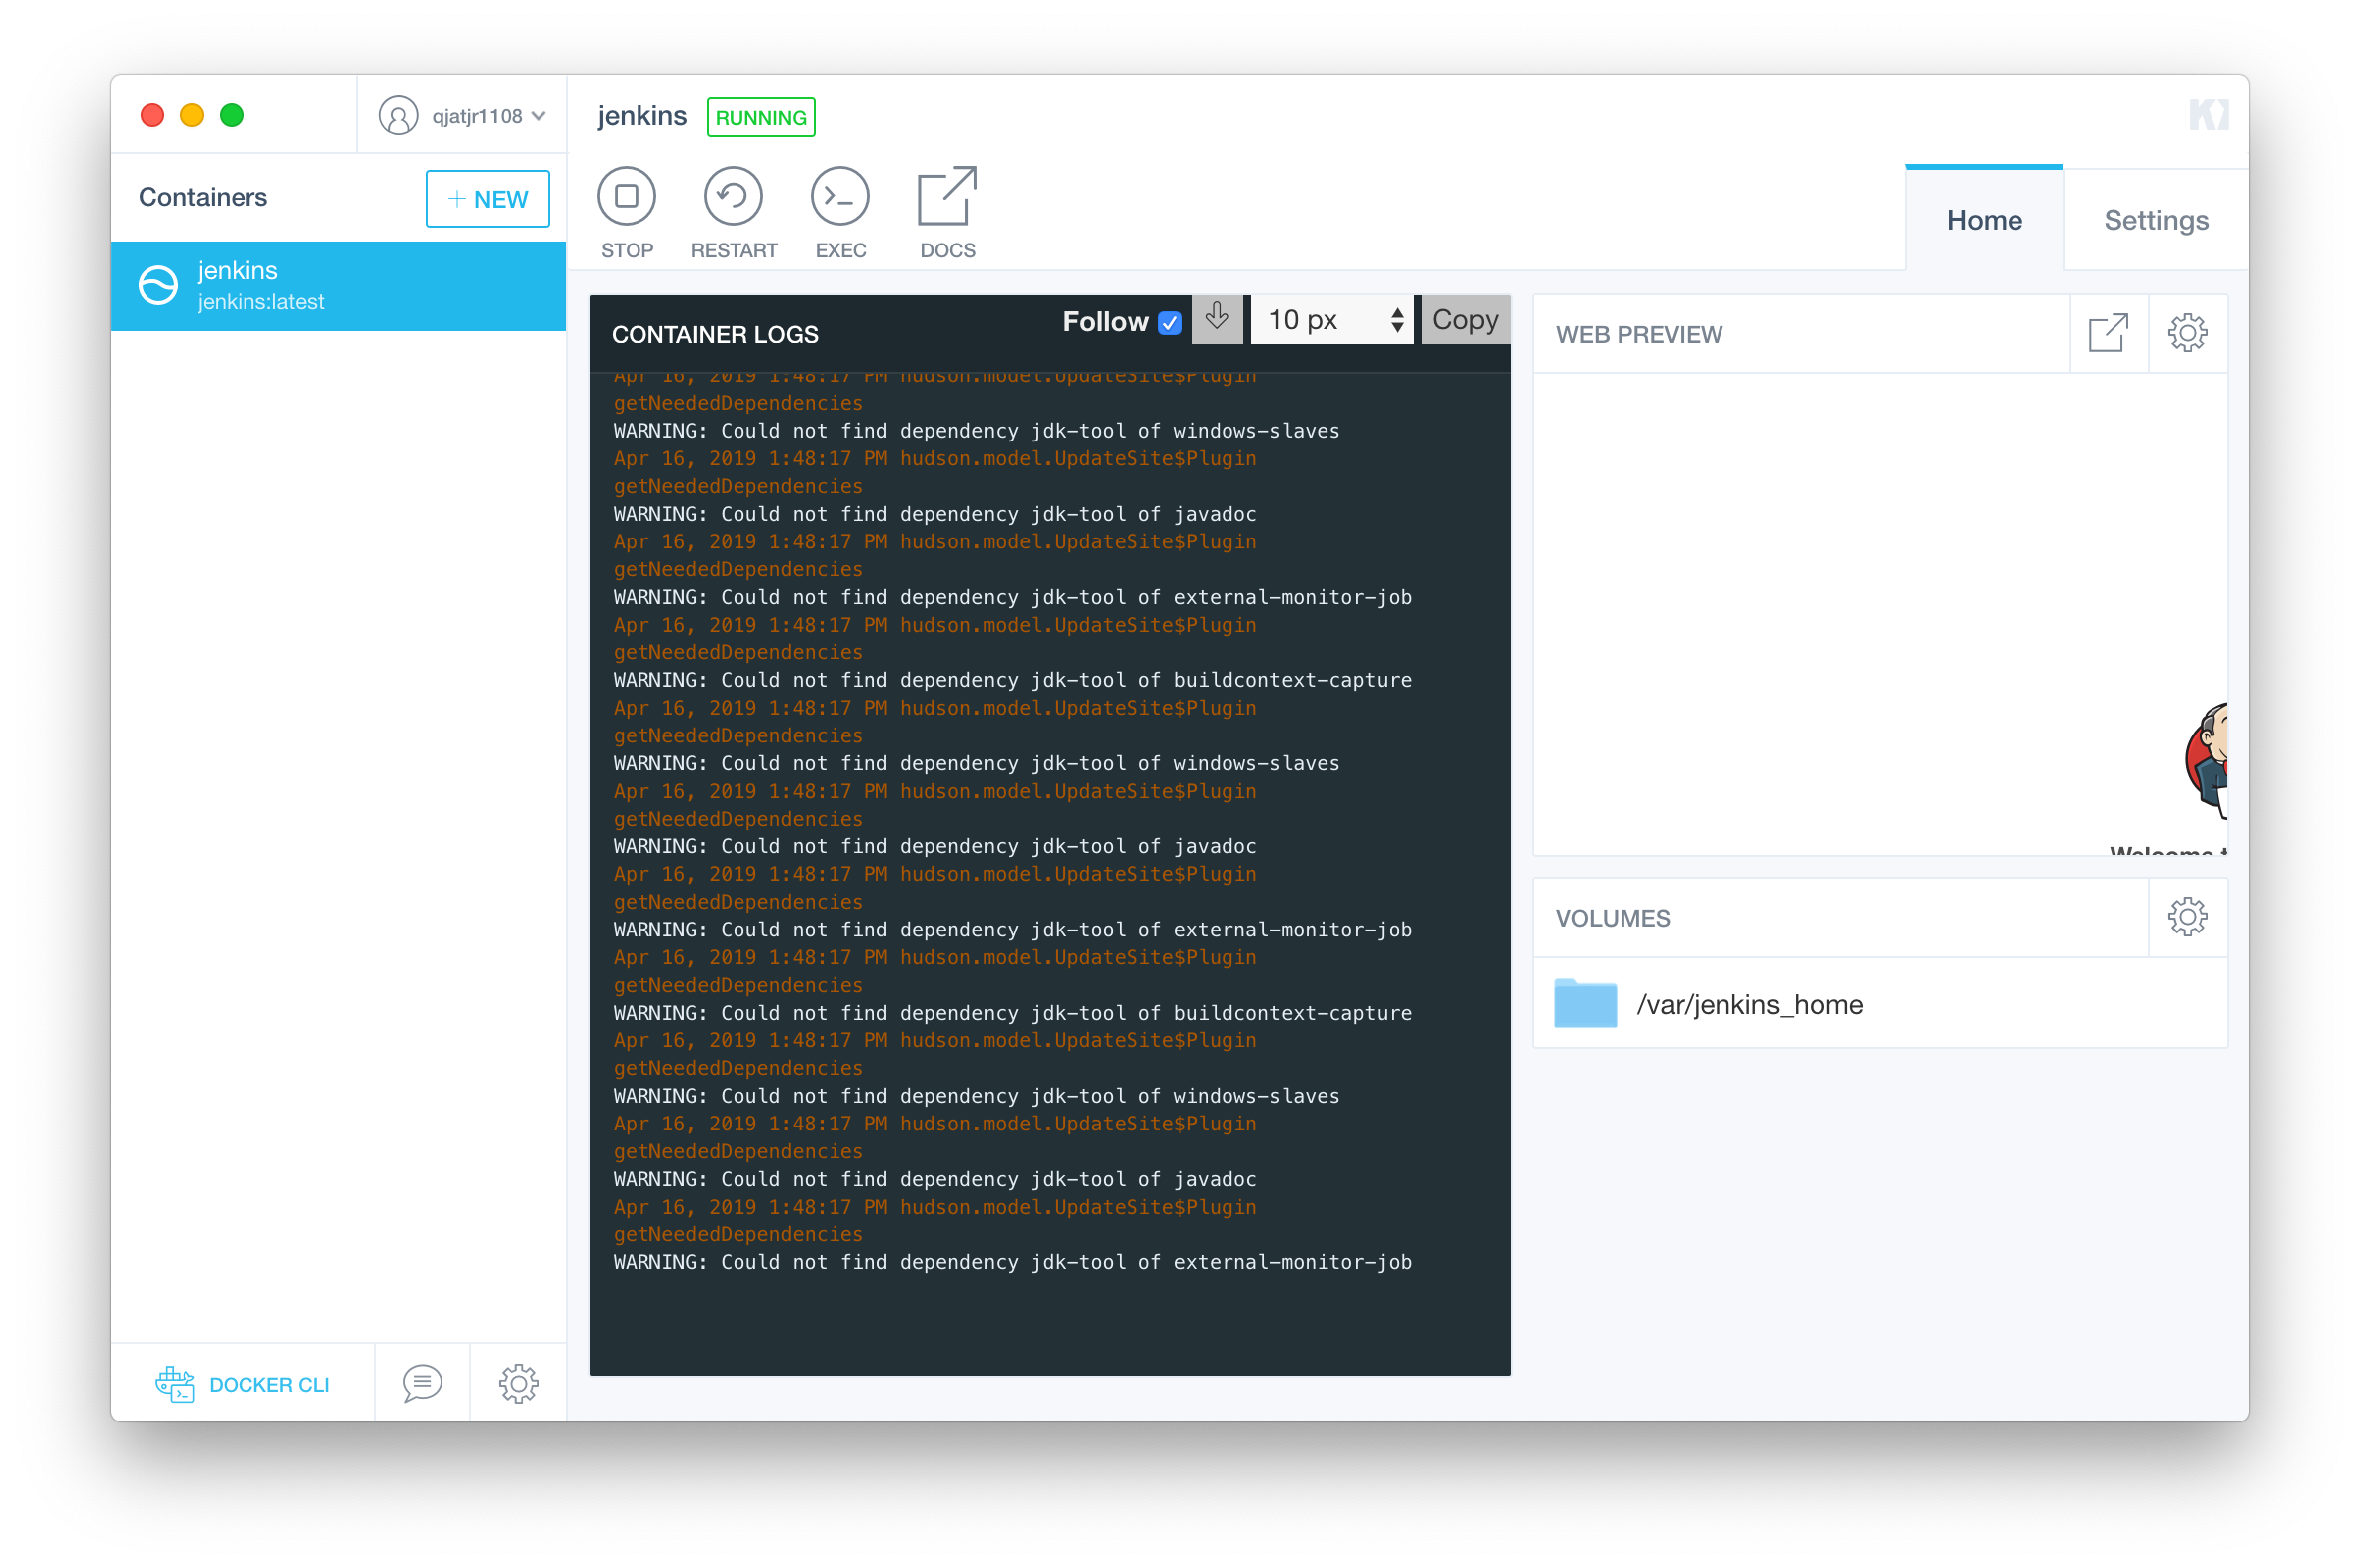The width and height of the screenshot is (2360, 1568).
Task: Switch to the Home tab
Action: click(x=1984, y=220)
